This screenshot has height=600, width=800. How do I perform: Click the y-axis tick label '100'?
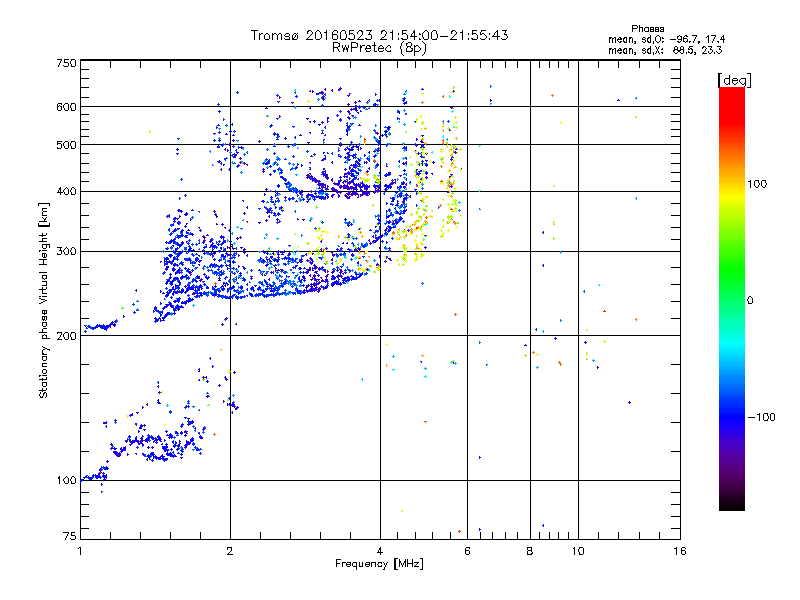pyautogui.click(x=66, y=481)
